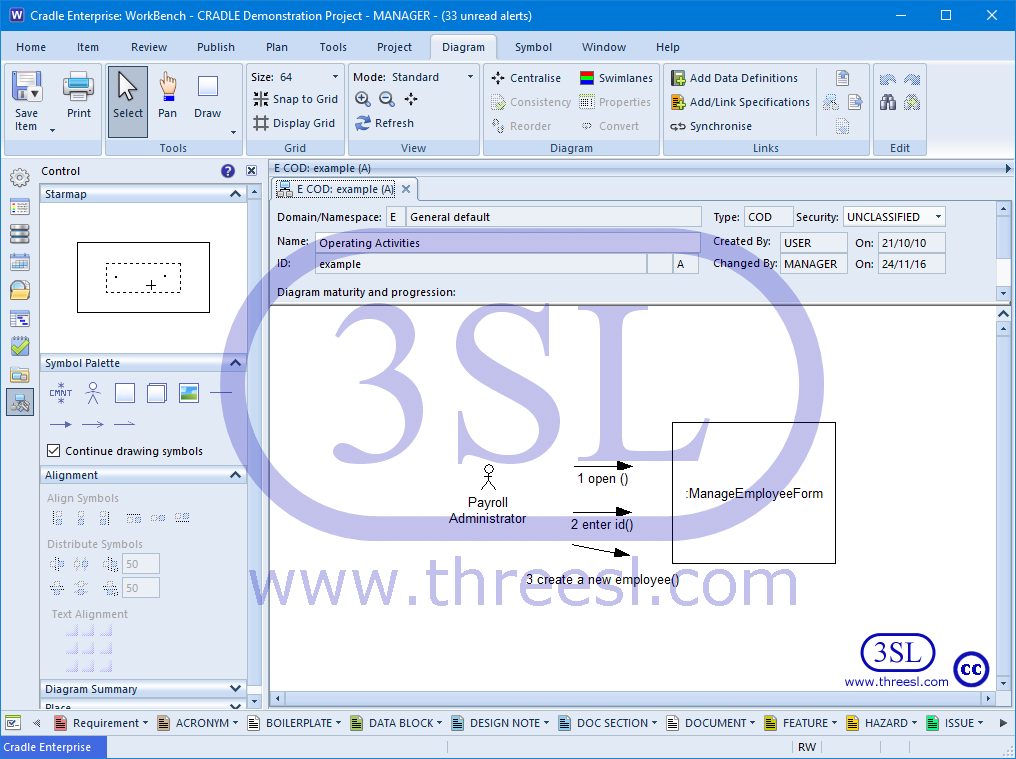Click the page with blue right arrow icon
The image size is (1016, 759).
pos(855,102)
